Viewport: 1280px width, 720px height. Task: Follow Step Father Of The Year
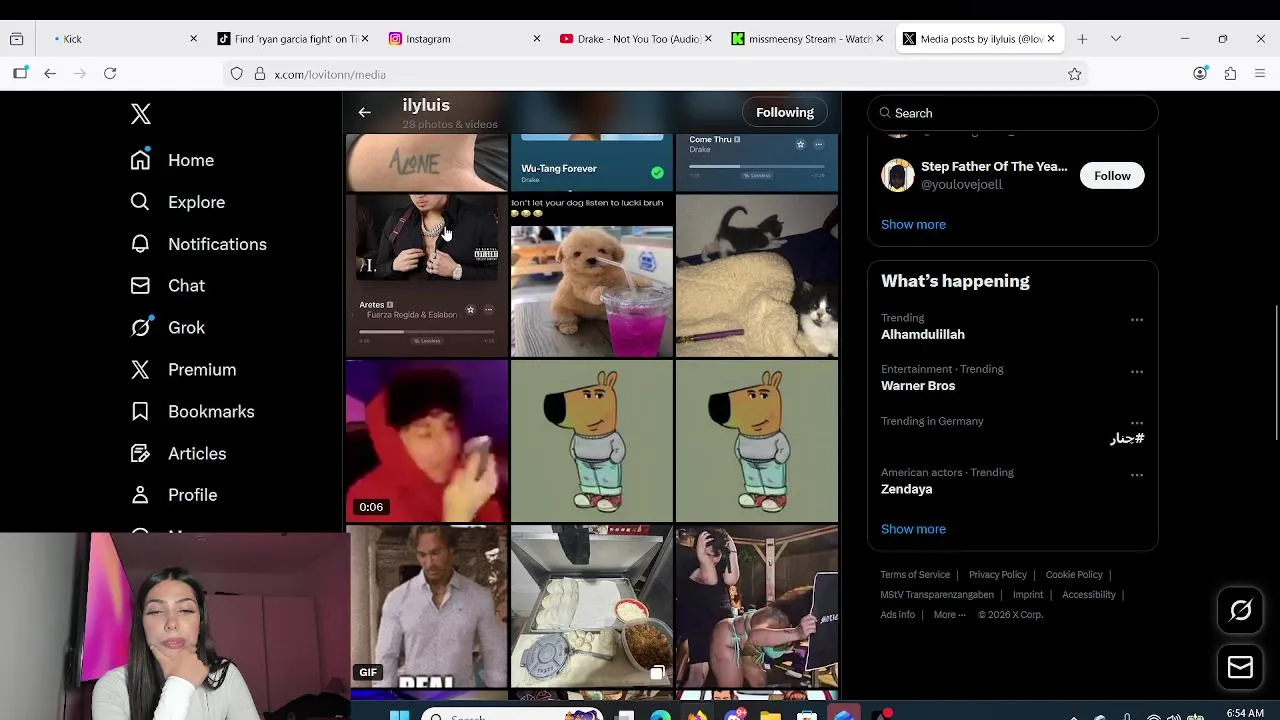(1112, 176)
